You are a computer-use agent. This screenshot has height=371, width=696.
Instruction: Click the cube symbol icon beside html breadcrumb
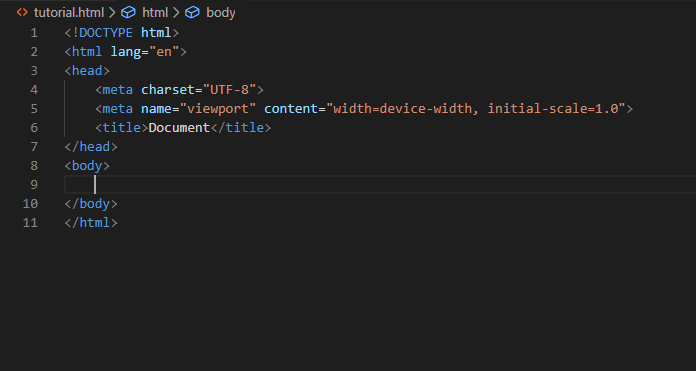(x=128, y=12)
